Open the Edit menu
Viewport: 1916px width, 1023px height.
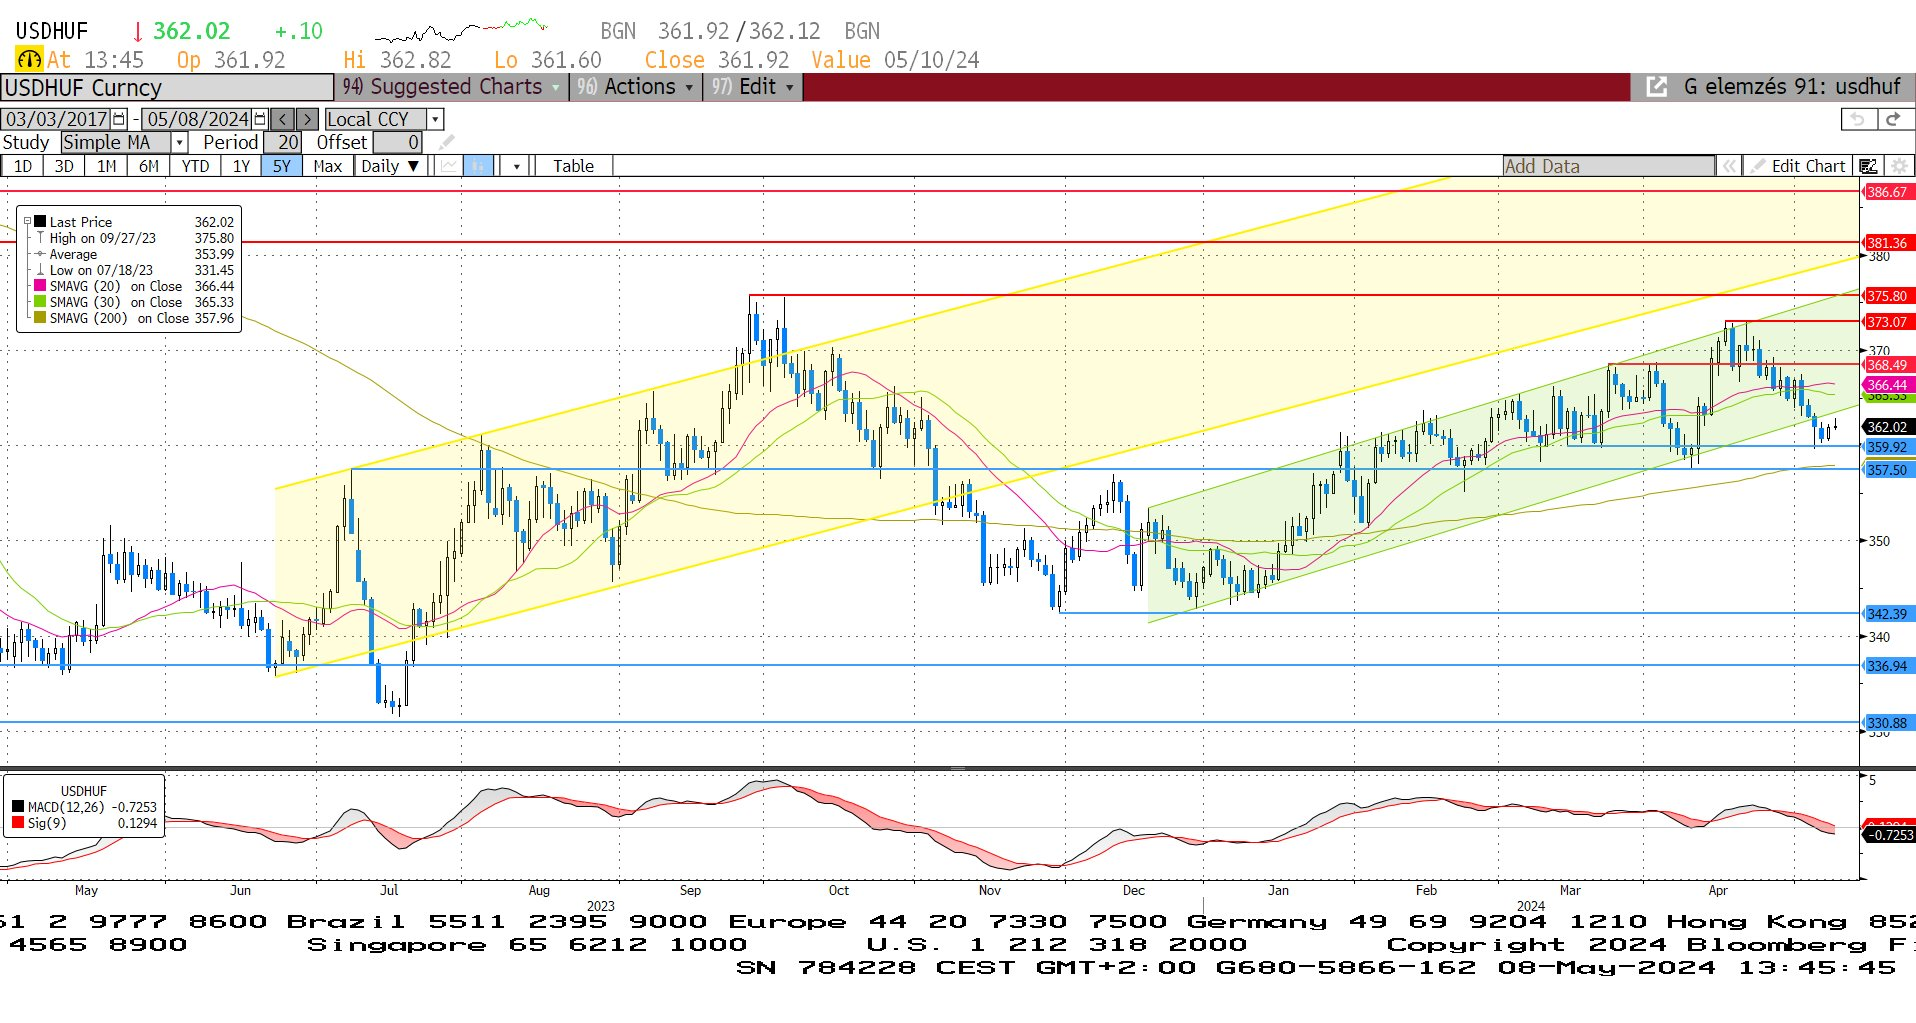[x=753, y=87]
